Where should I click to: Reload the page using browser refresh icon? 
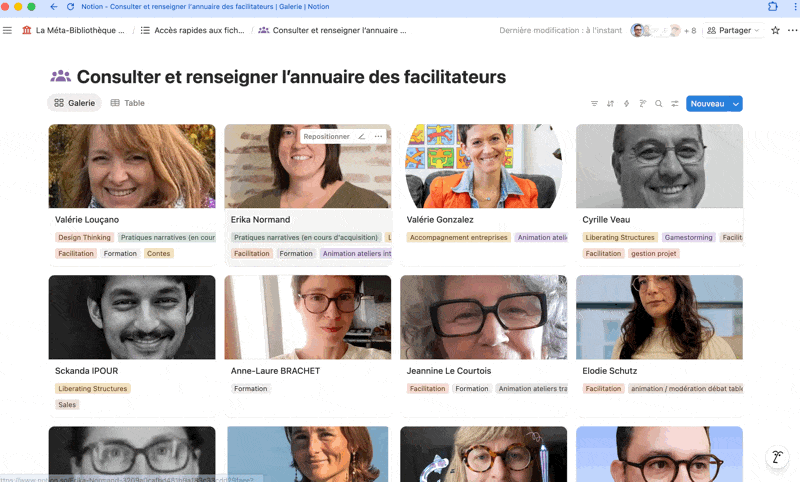[x=70, y=7]
